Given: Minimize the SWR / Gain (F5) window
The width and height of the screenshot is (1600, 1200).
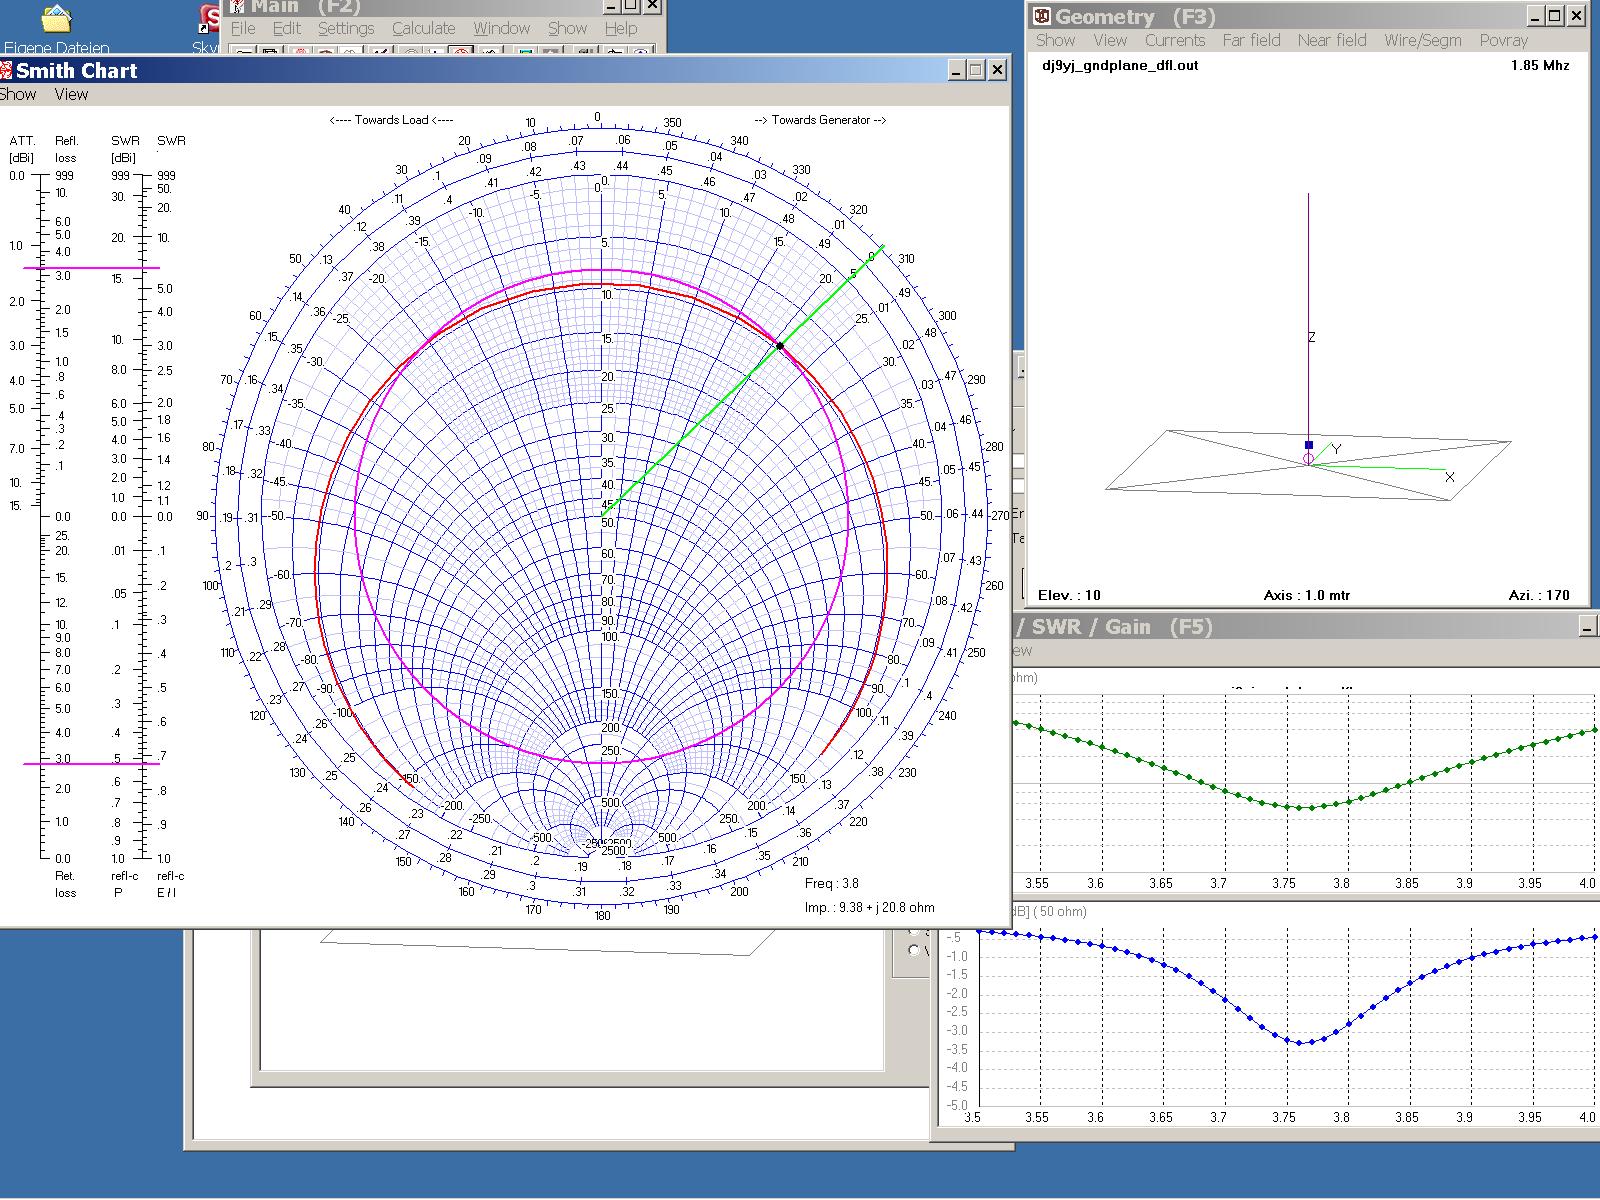Looking at the screenshot, I should click(1588, 627).
